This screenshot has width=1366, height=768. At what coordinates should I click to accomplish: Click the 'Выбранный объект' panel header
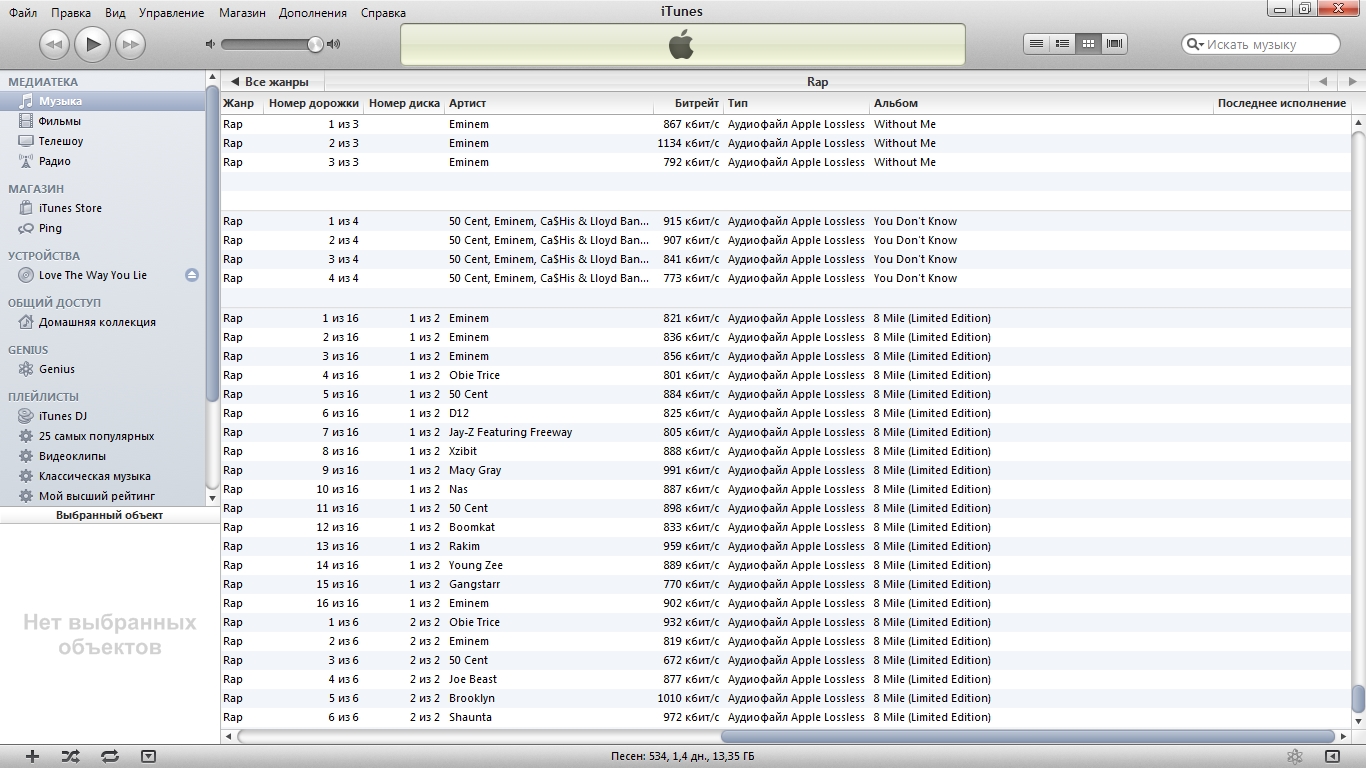pyautogui.click(x=109, y=515)
